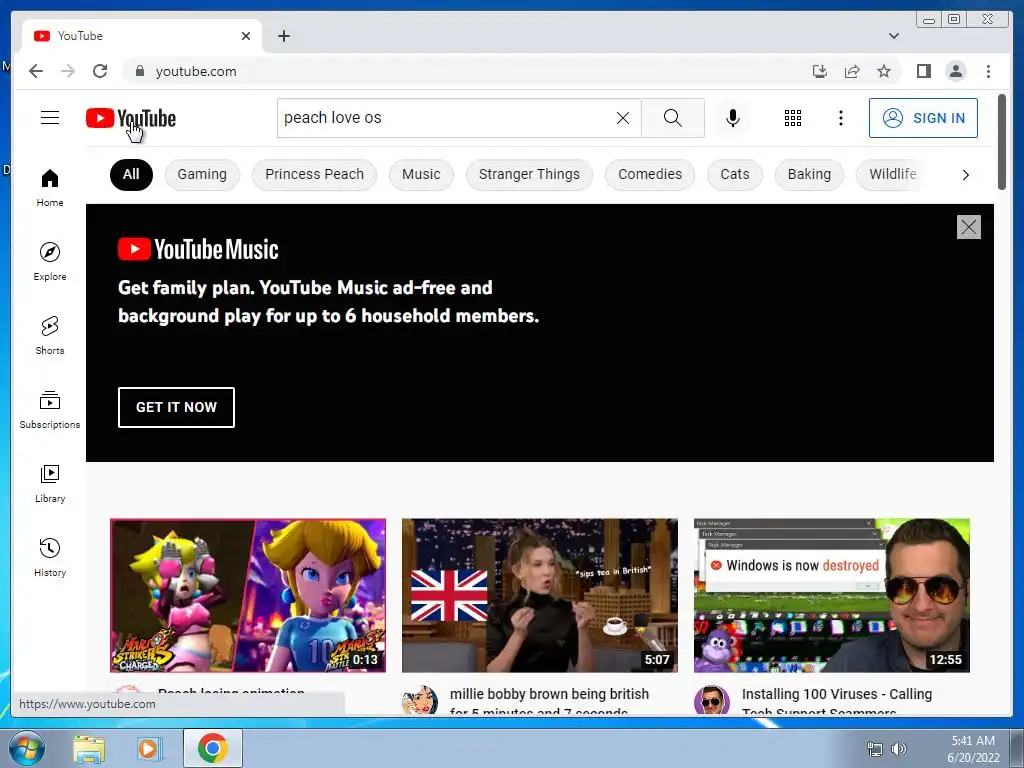Image resolution: width=1024 pixels, height=768 pixels.
Task: Dismiss the YouTube Music banner
Action: point(968,227)
